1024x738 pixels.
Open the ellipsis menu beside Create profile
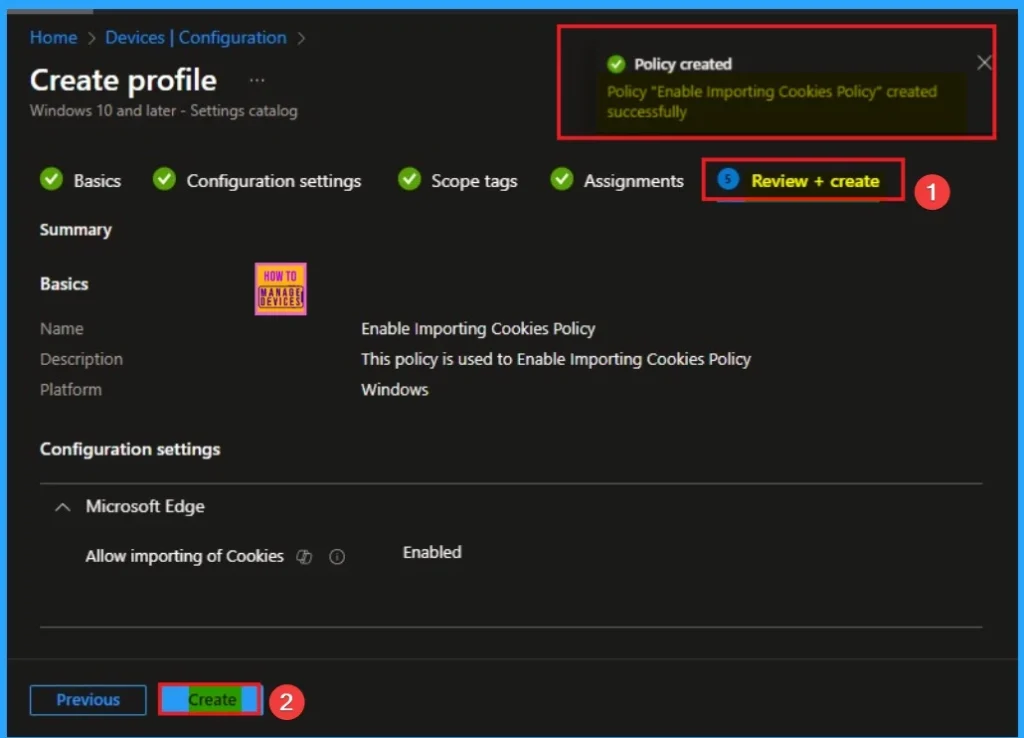point(257,80)
